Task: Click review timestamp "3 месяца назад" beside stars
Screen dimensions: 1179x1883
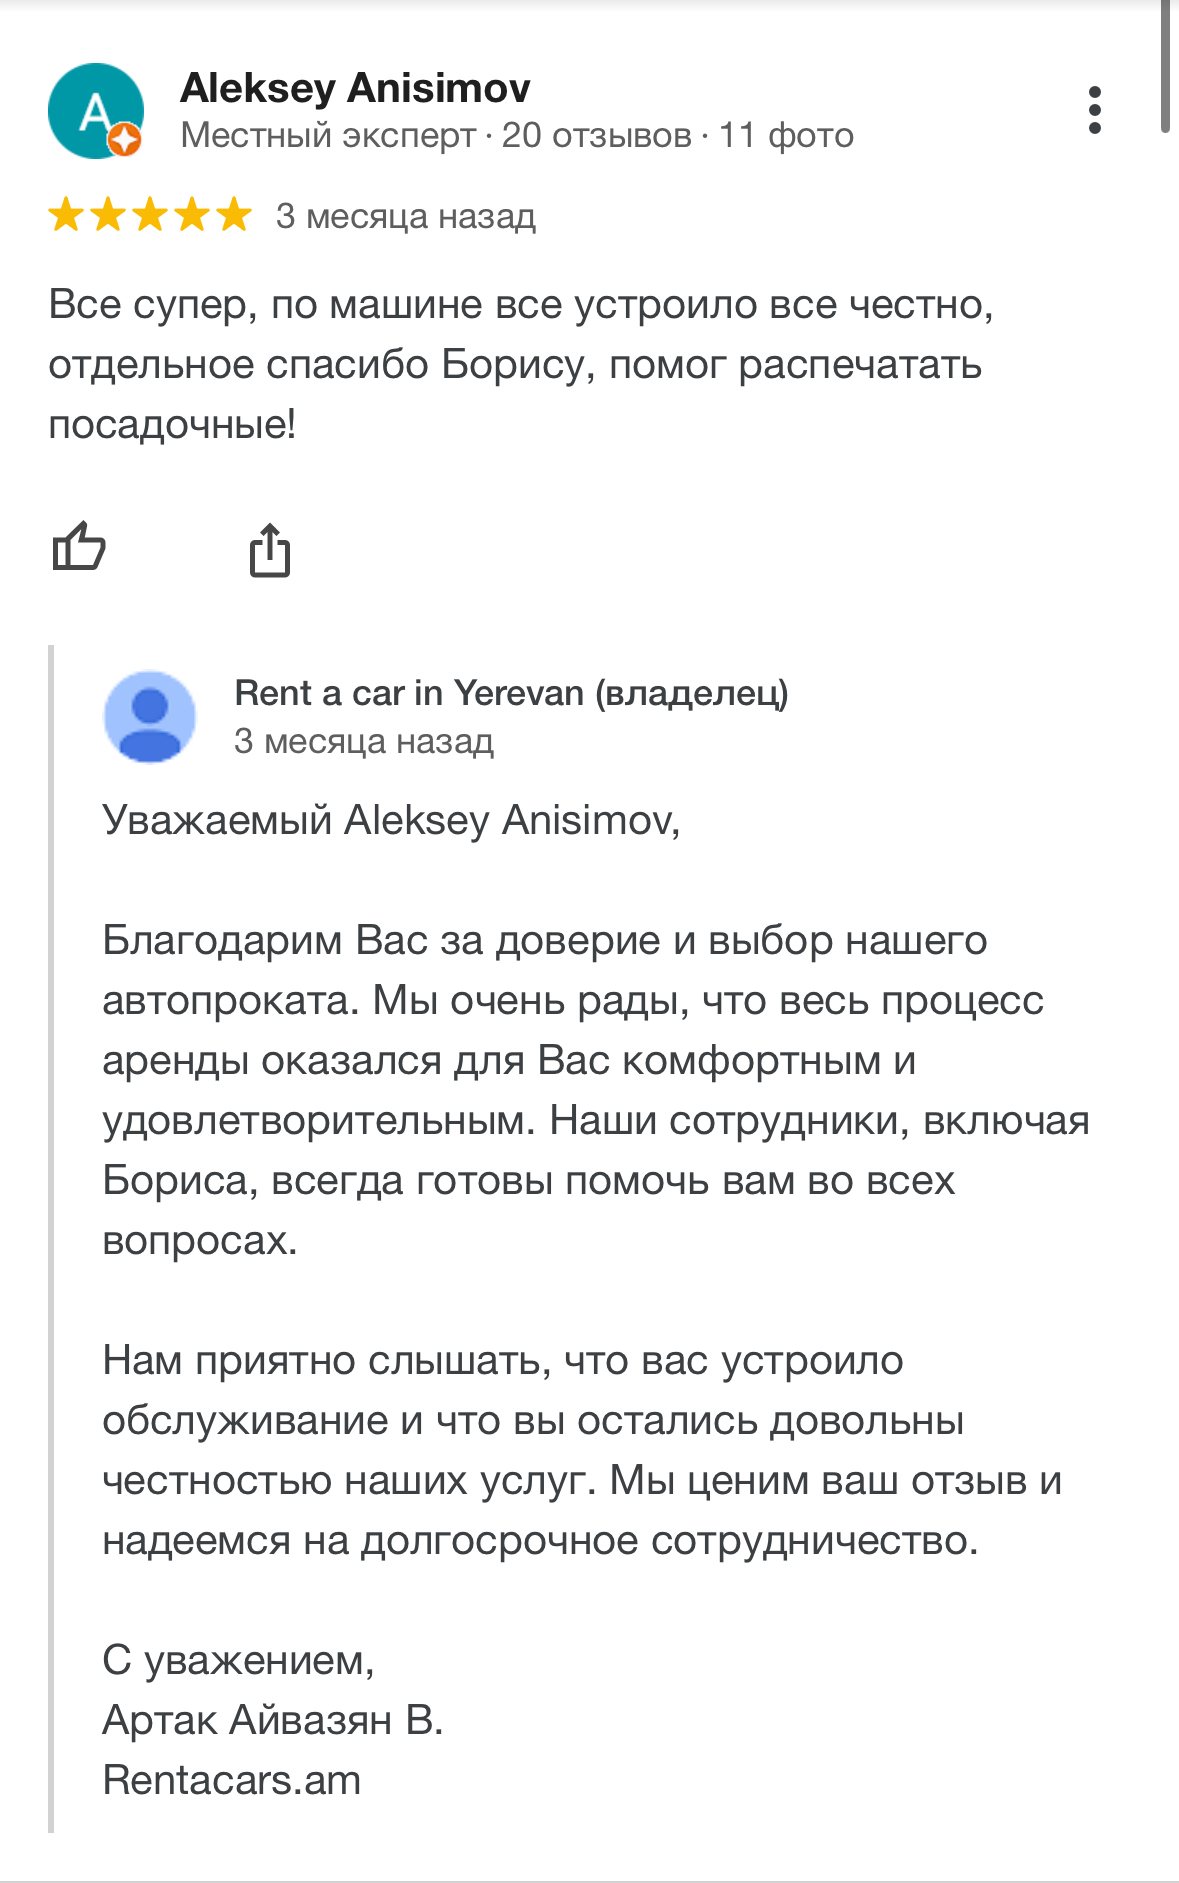Action: point(406,216)
